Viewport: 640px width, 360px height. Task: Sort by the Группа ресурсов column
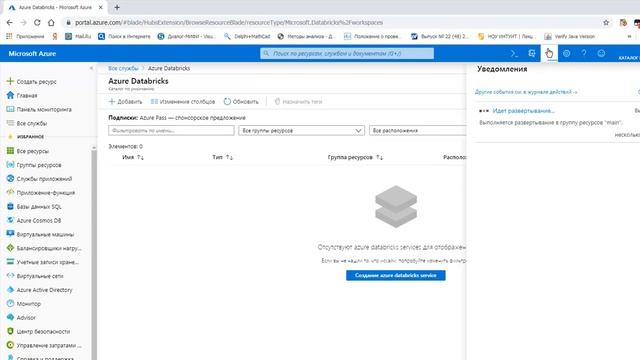[355, 157]
